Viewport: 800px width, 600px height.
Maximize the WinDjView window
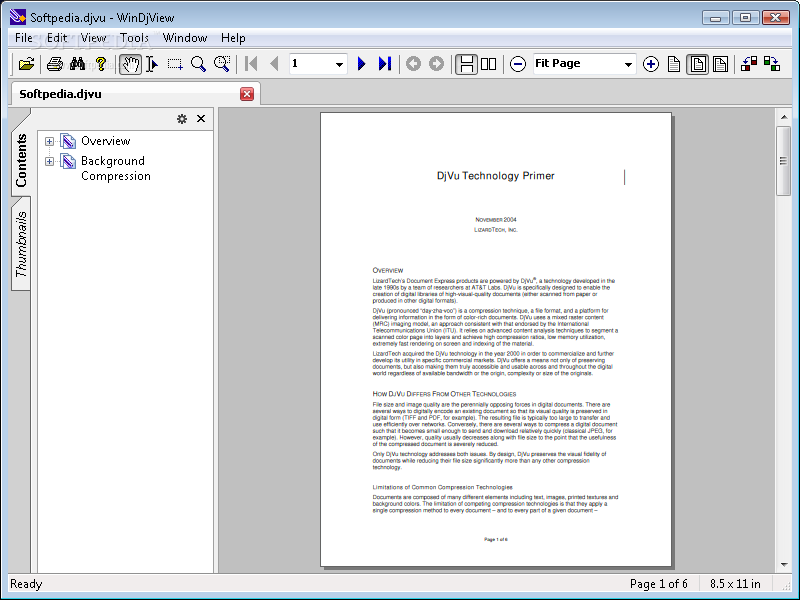pyautogui.click(x=745, y=18)
